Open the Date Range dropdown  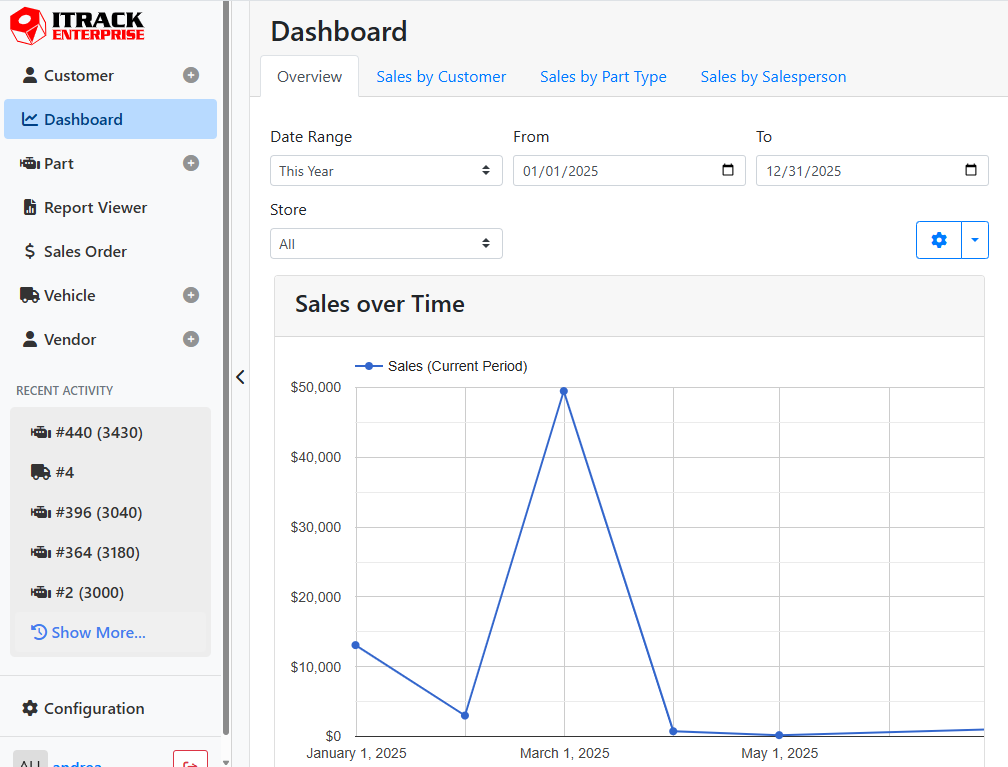(386, 170)
